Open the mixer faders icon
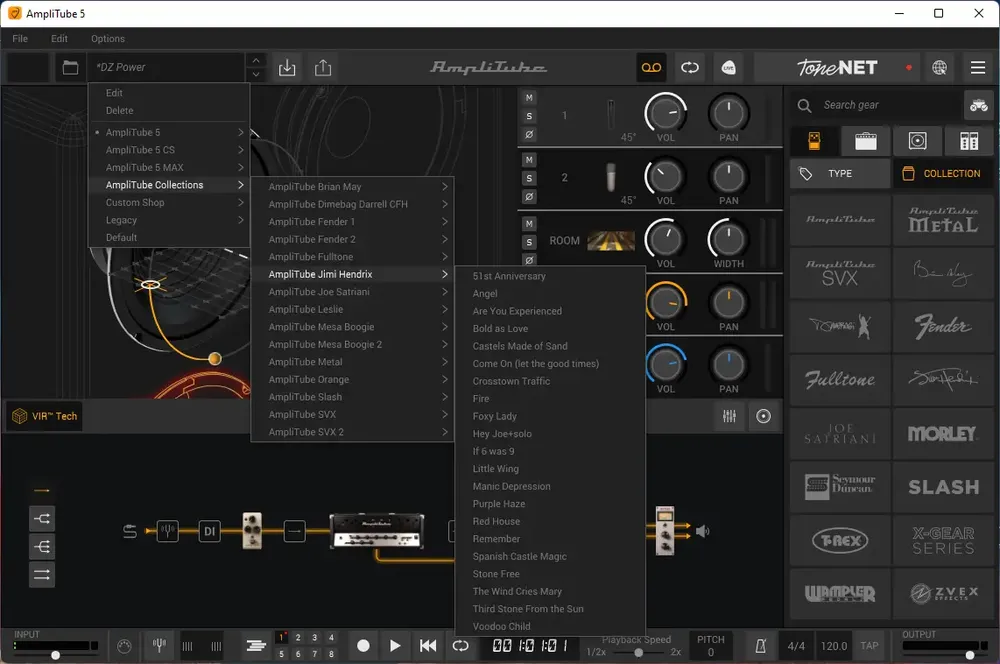The height and width of the screenshot is (664, 1000). click(729, 417)
